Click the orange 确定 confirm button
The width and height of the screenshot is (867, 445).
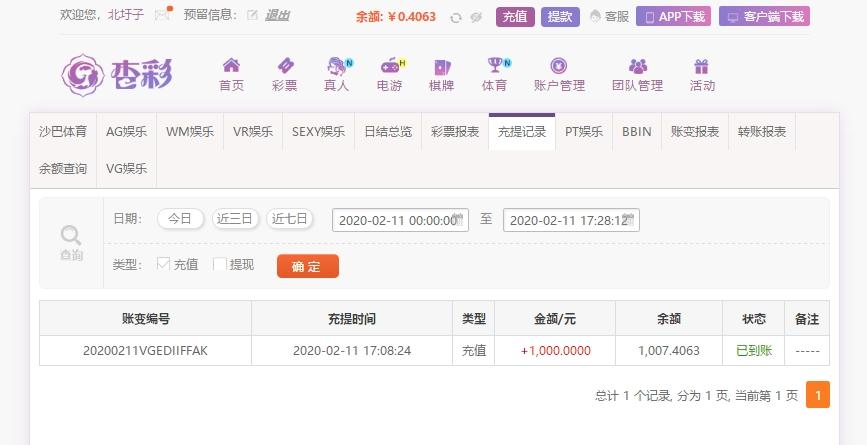point(307,266)
